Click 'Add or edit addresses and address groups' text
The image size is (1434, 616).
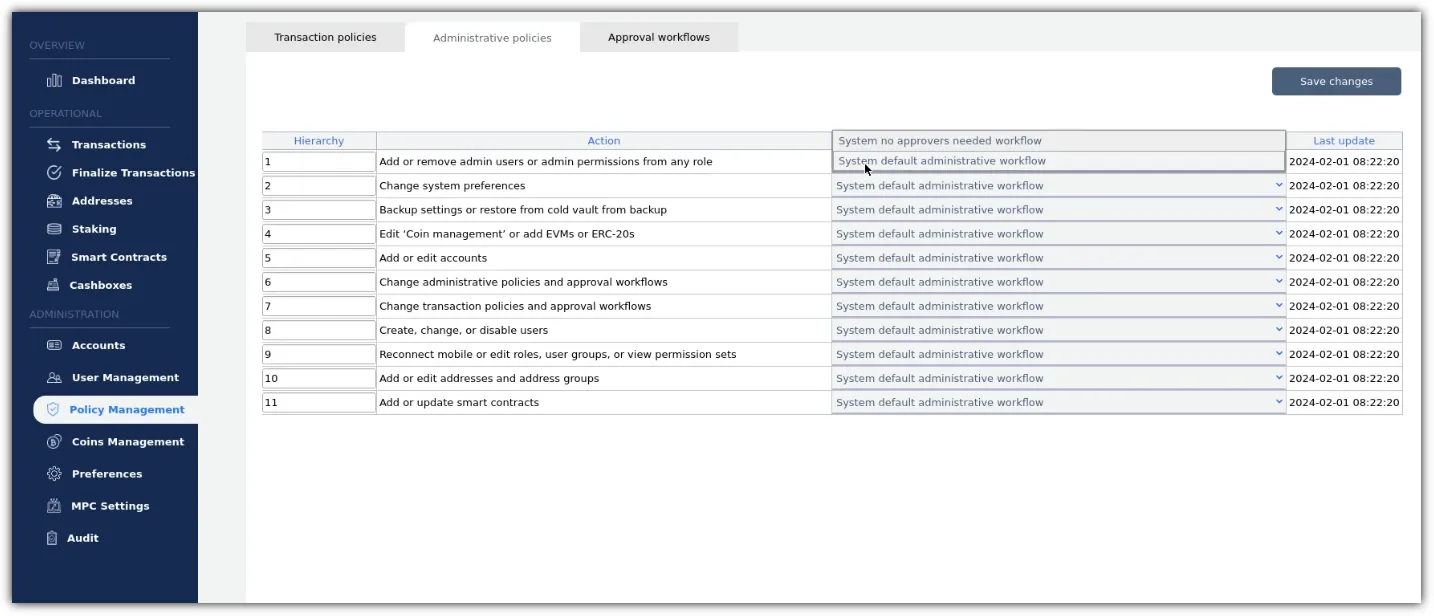pos(489,378)
